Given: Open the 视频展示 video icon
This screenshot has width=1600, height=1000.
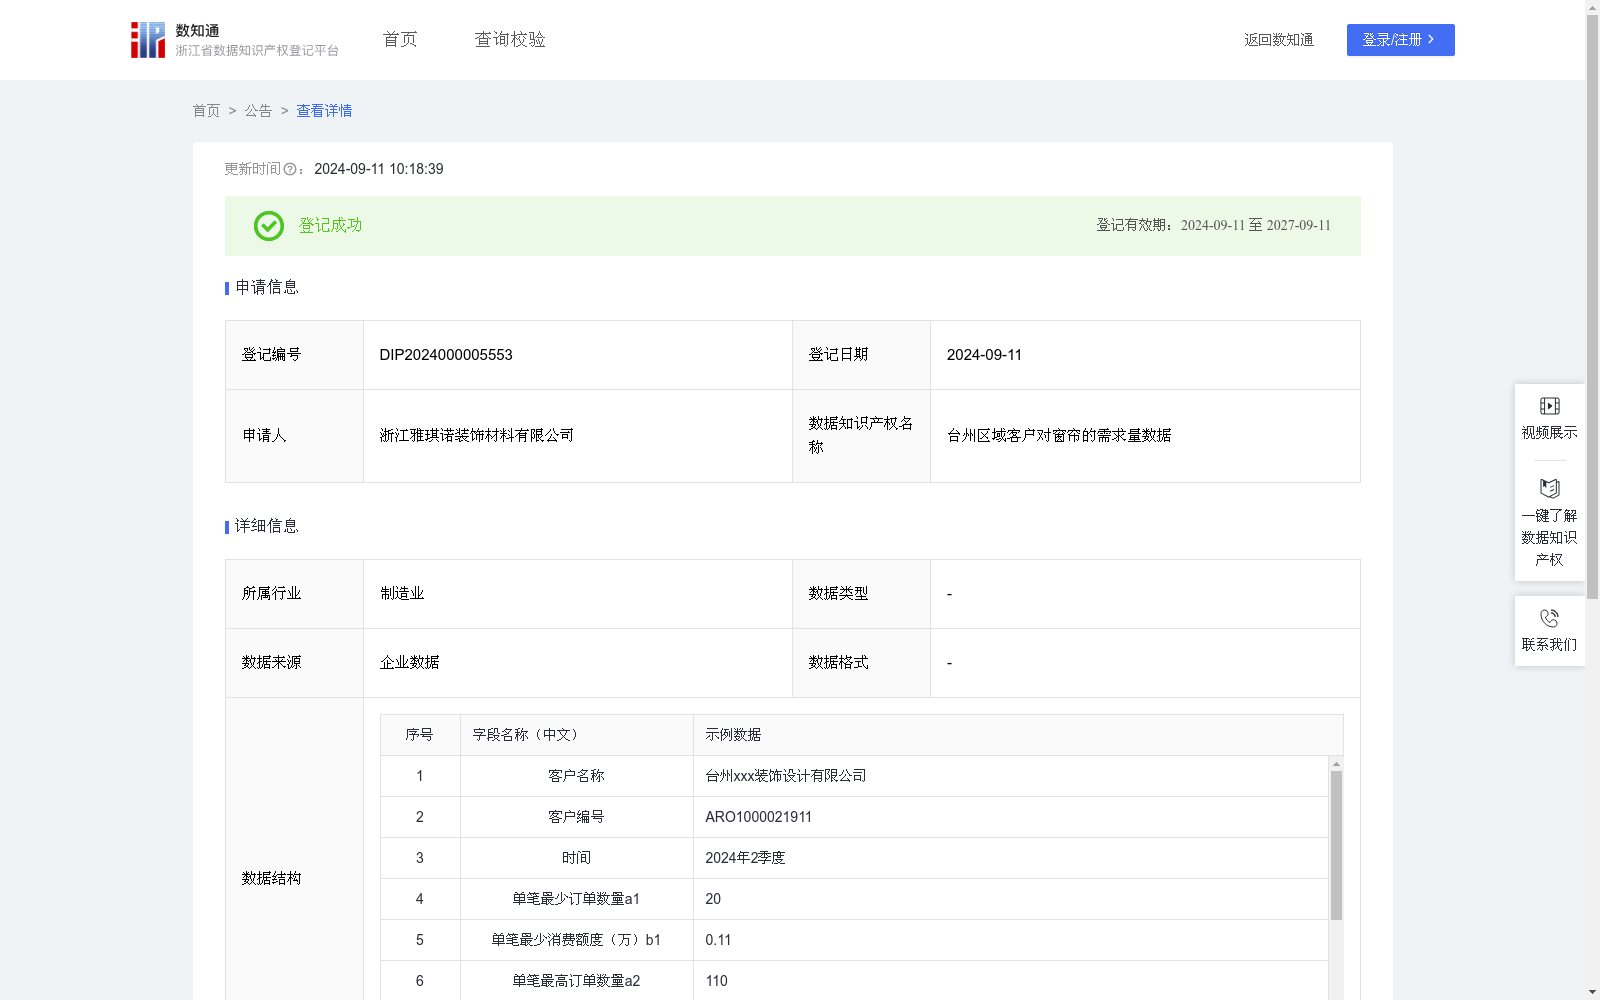Looking at the screenshot, I should click(x=1549, y=406).
